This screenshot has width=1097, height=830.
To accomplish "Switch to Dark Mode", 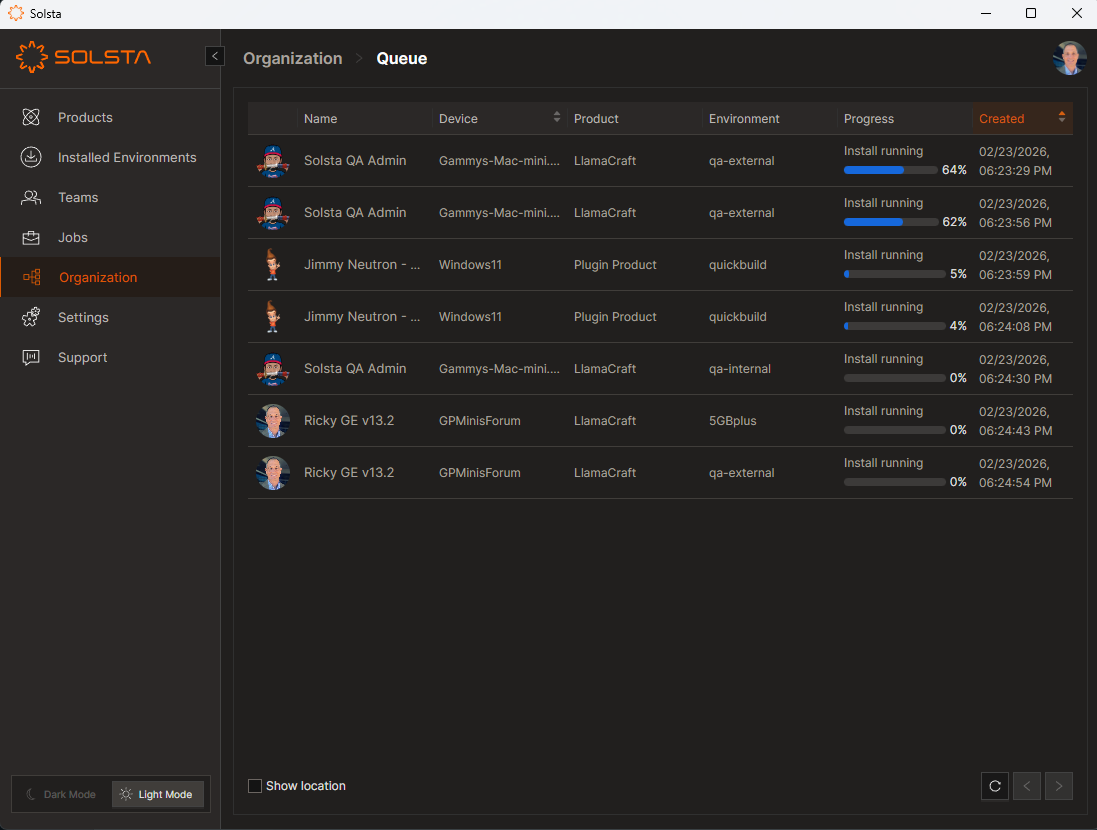I will pyautogui.click(x=62, y=794).
